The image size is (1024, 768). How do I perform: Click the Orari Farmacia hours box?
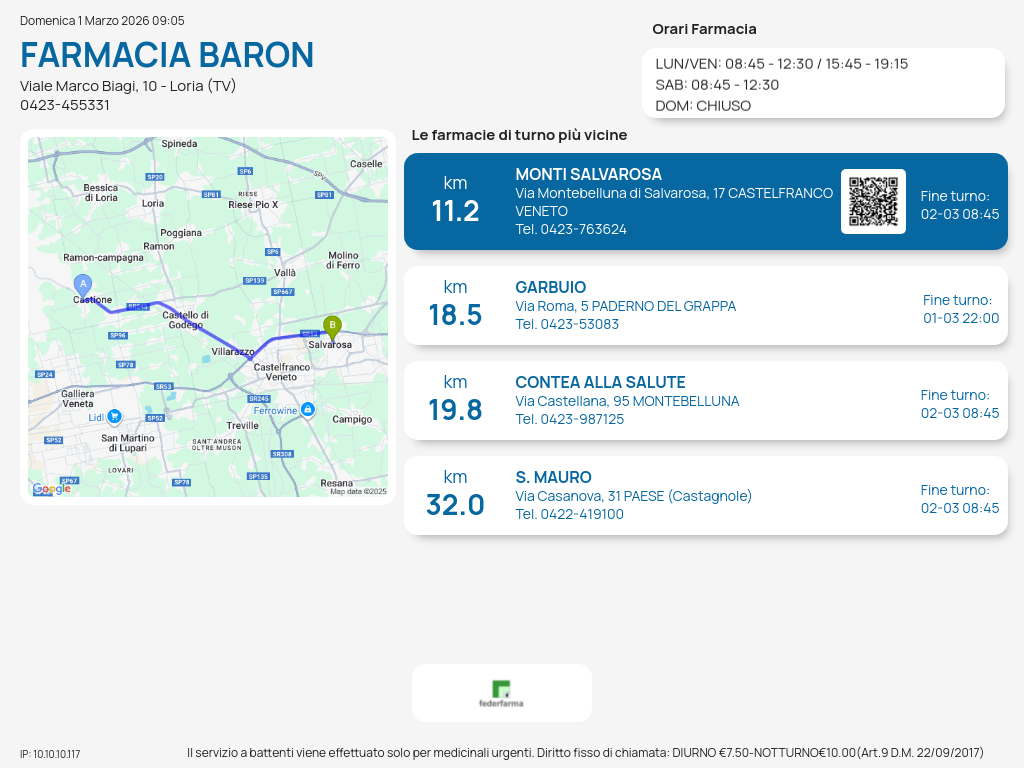tap(822, 84)
